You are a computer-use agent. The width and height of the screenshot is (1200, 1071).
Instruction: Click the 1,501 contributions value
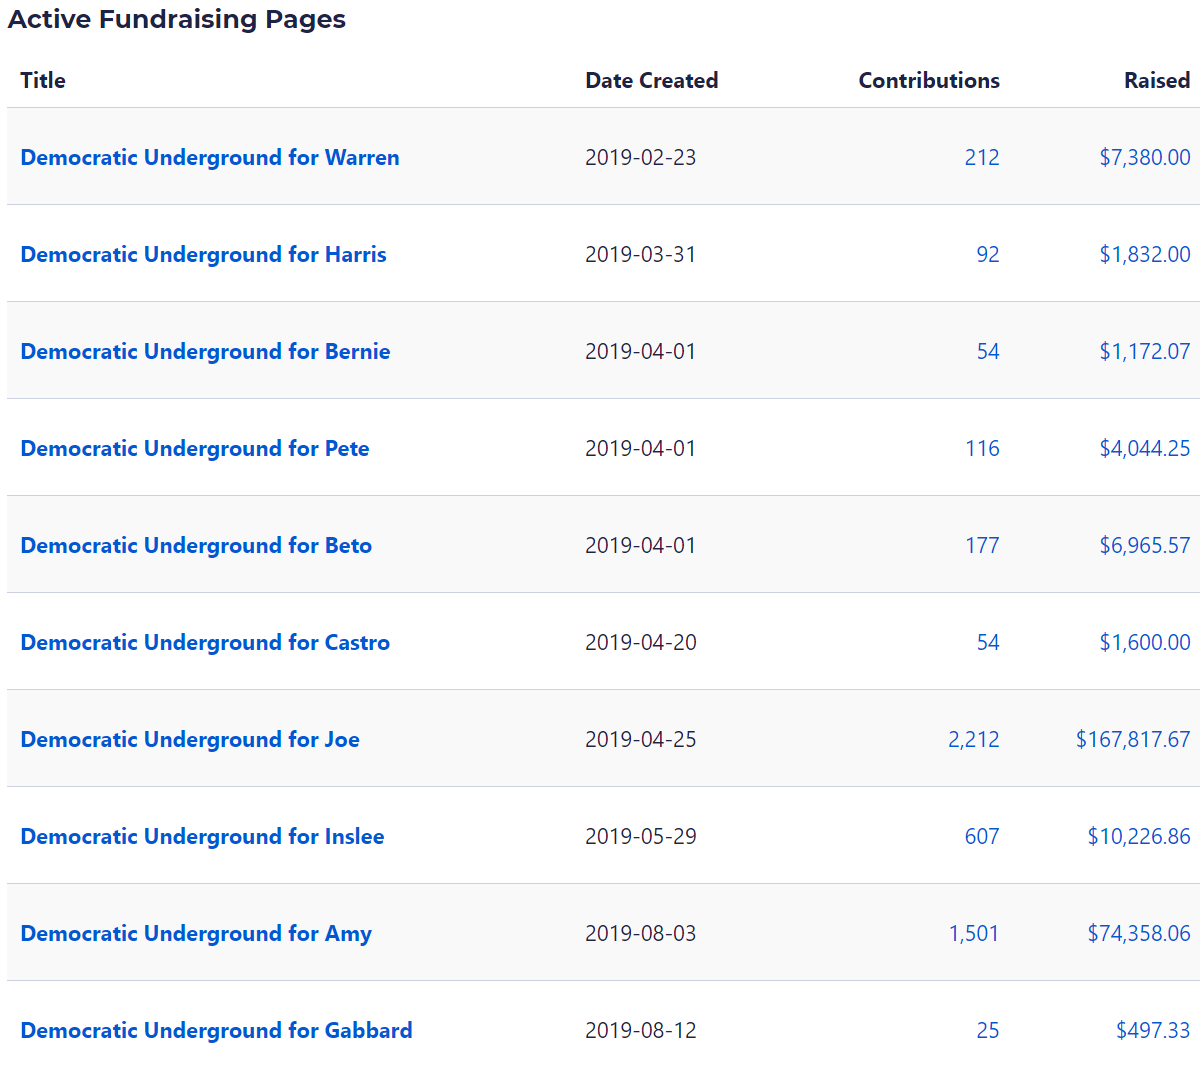coord(973,934)
